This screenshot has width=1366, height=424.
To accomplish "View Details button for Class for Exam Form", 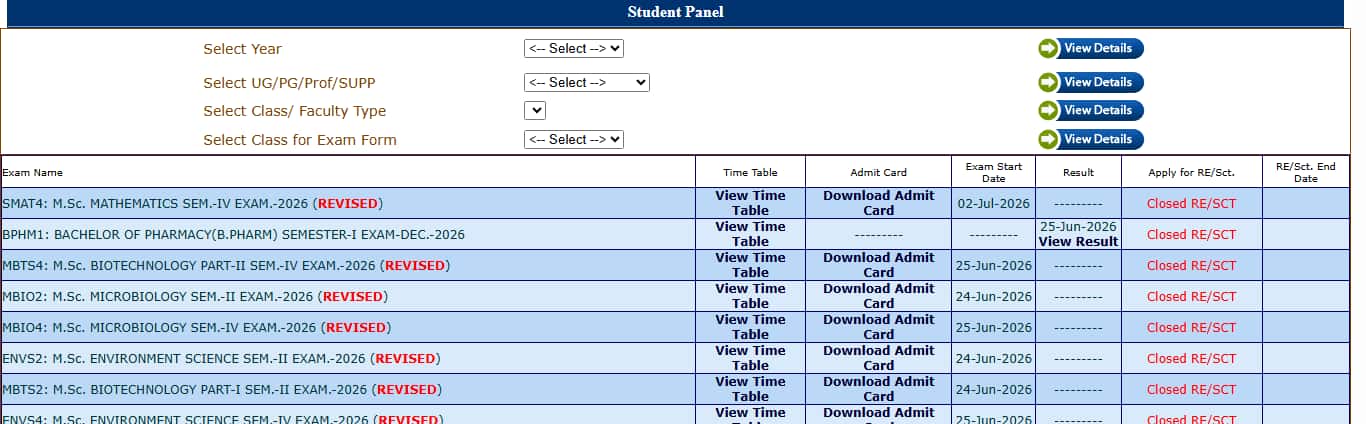I will click(x=1091, y=139).
